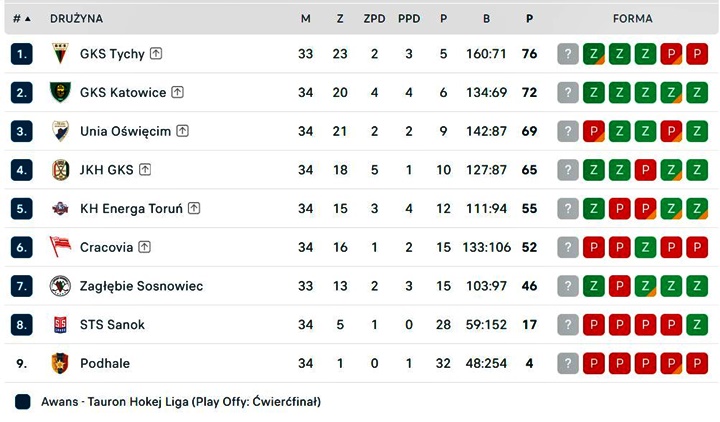Image resolution: width=720 pixels, height=422 pixels.
Task: Click the STS Sanok team logo
Action: click(x=60, y=325)
